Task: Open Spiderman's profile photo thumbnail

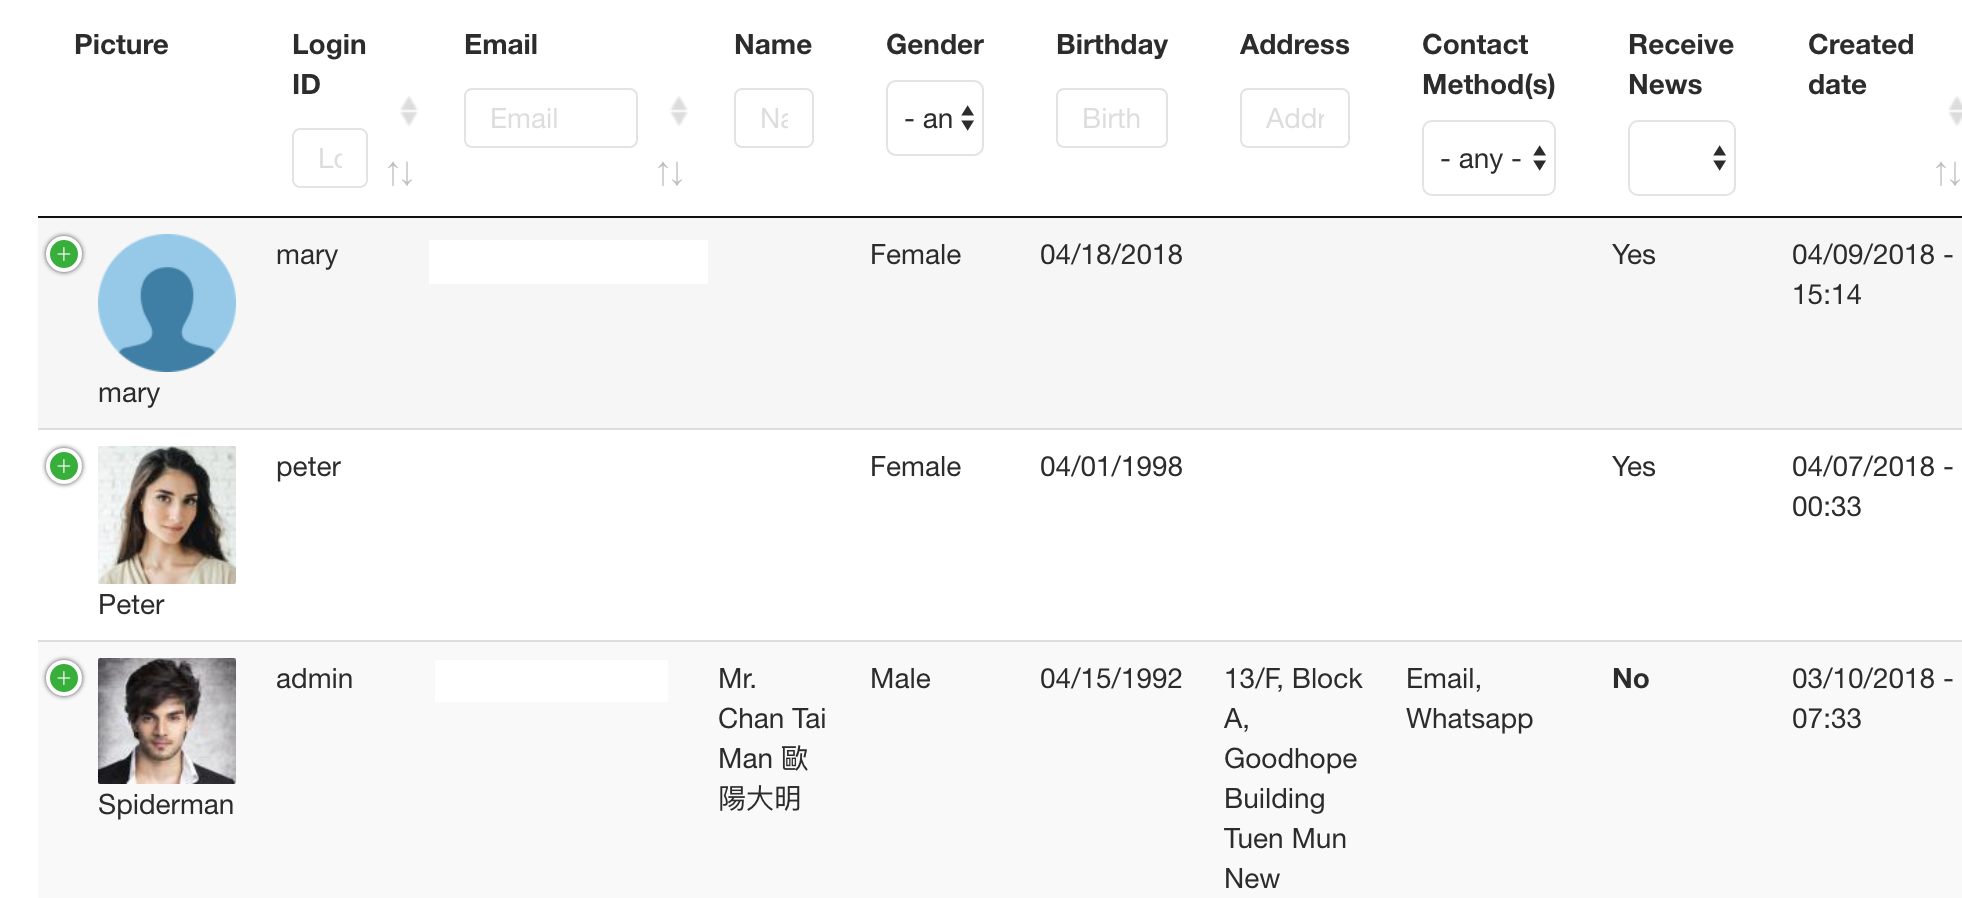Action: 167,721
